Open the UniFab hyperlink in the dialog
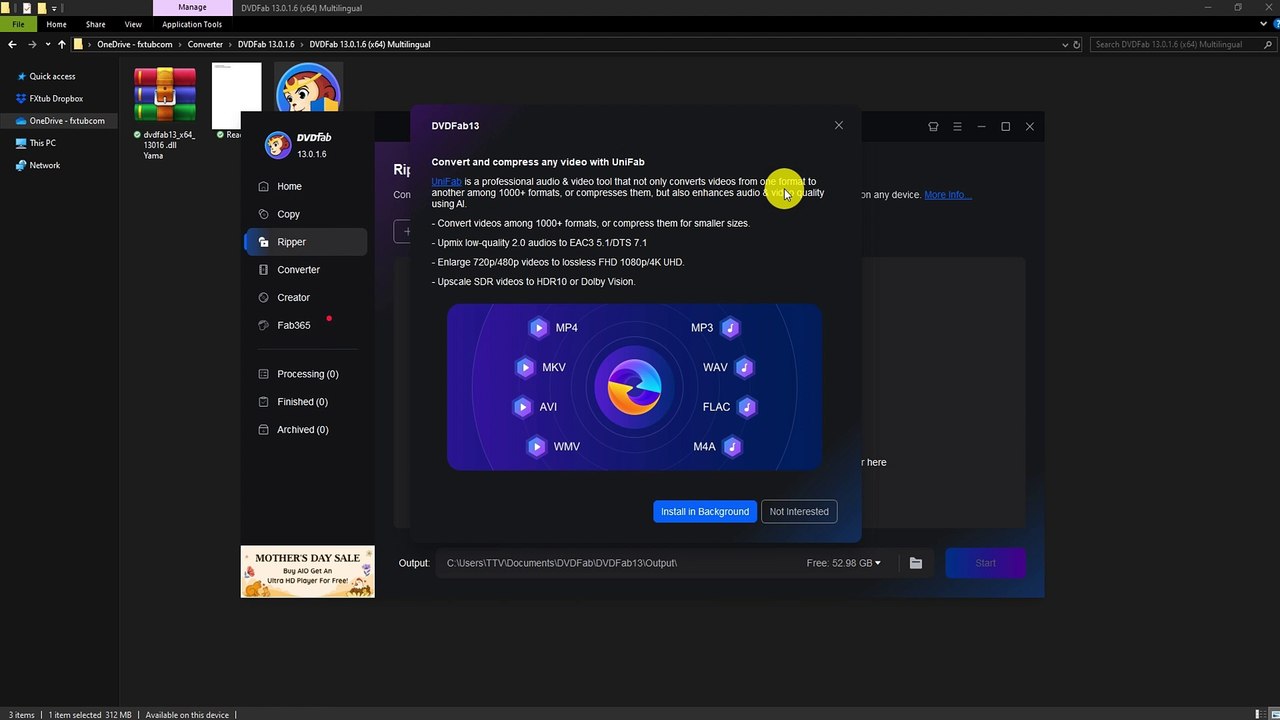 tap(446, 182)
